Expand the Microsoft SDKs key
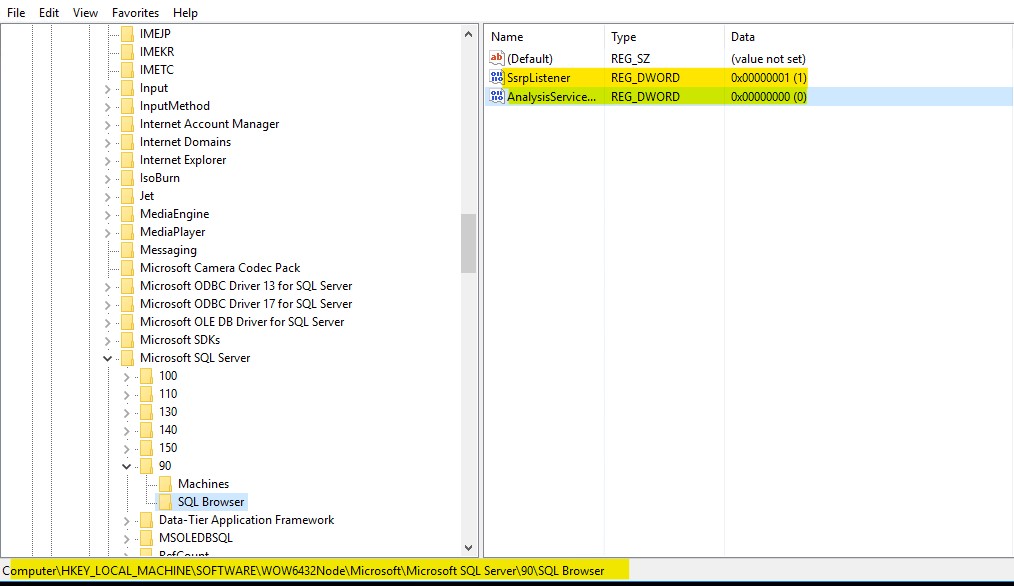The height and width of the screenshot is (586, 1014). [x=107, y=341]
